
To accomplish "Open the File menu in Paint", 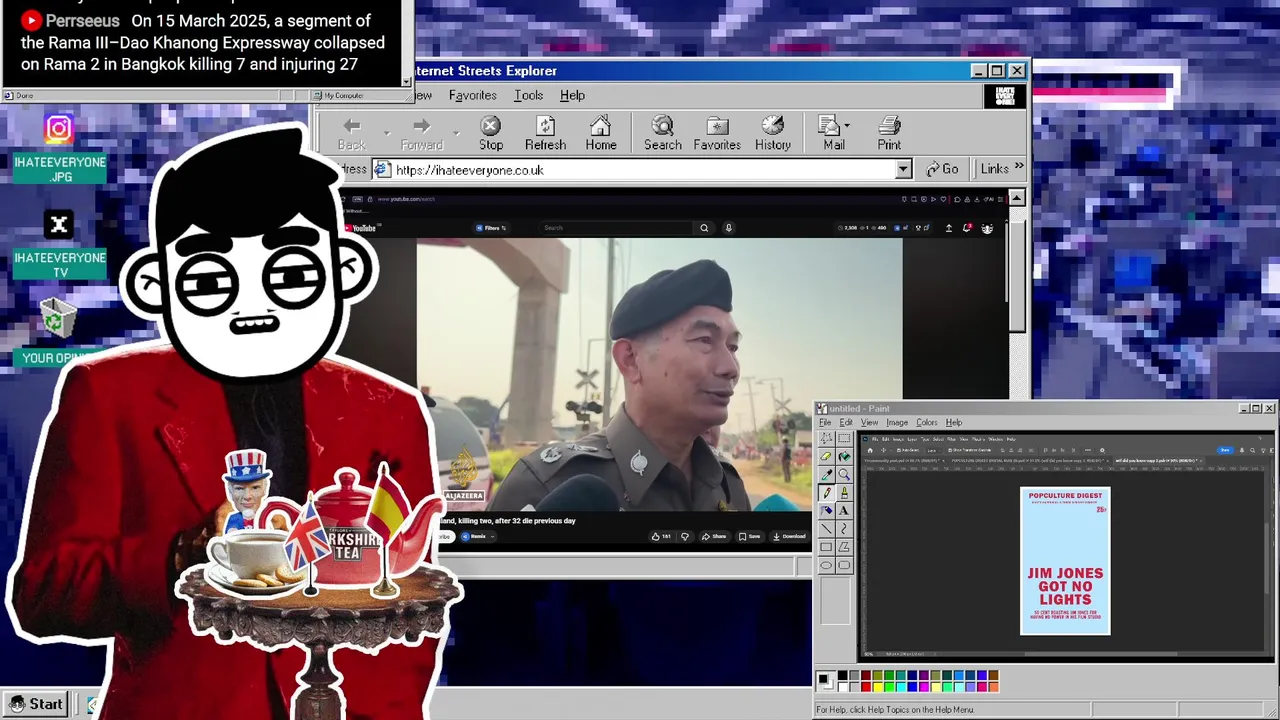I will [825, 422].
